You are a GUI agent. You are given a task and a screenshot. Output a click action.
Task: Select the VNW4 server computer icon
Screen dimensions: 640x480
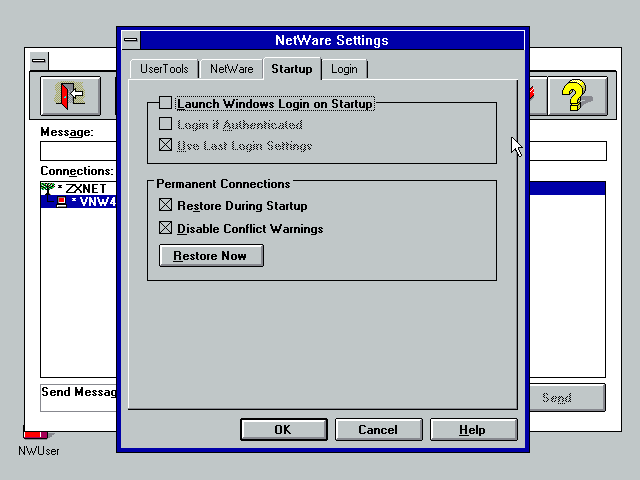tap(61, 202)
